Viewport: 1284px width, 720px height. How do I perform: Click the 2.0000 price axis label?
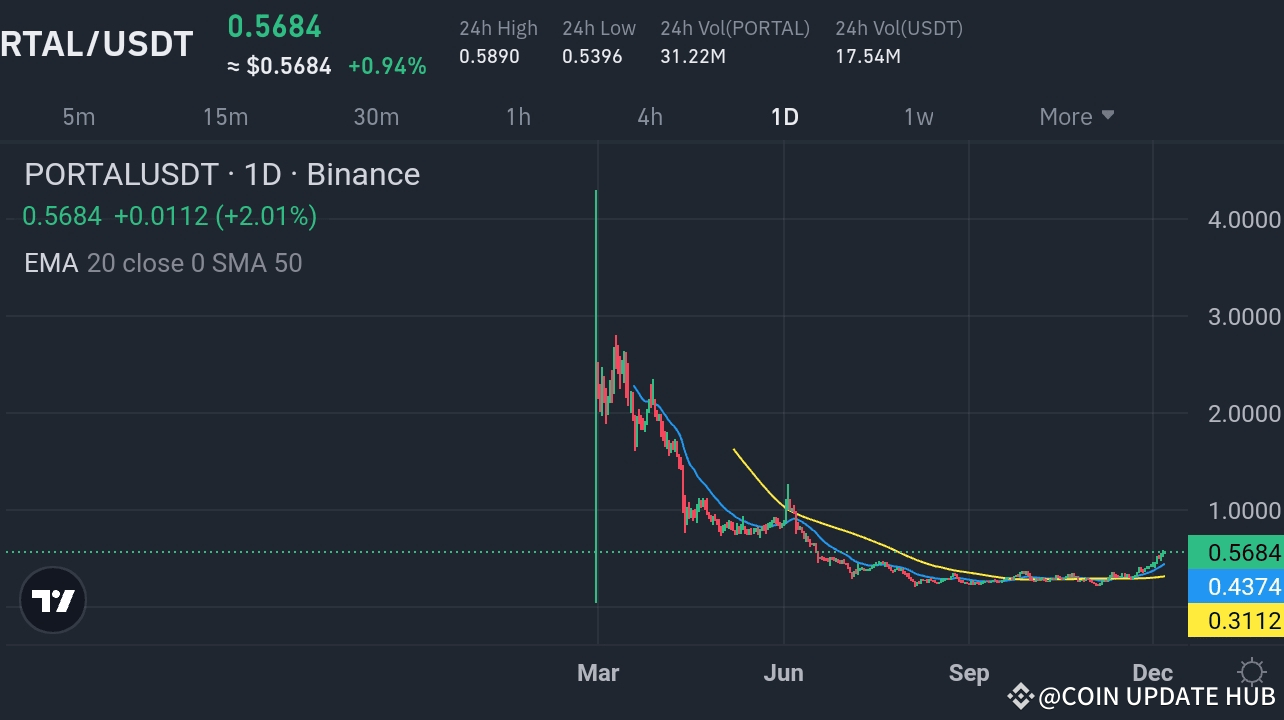point(1244,413)
